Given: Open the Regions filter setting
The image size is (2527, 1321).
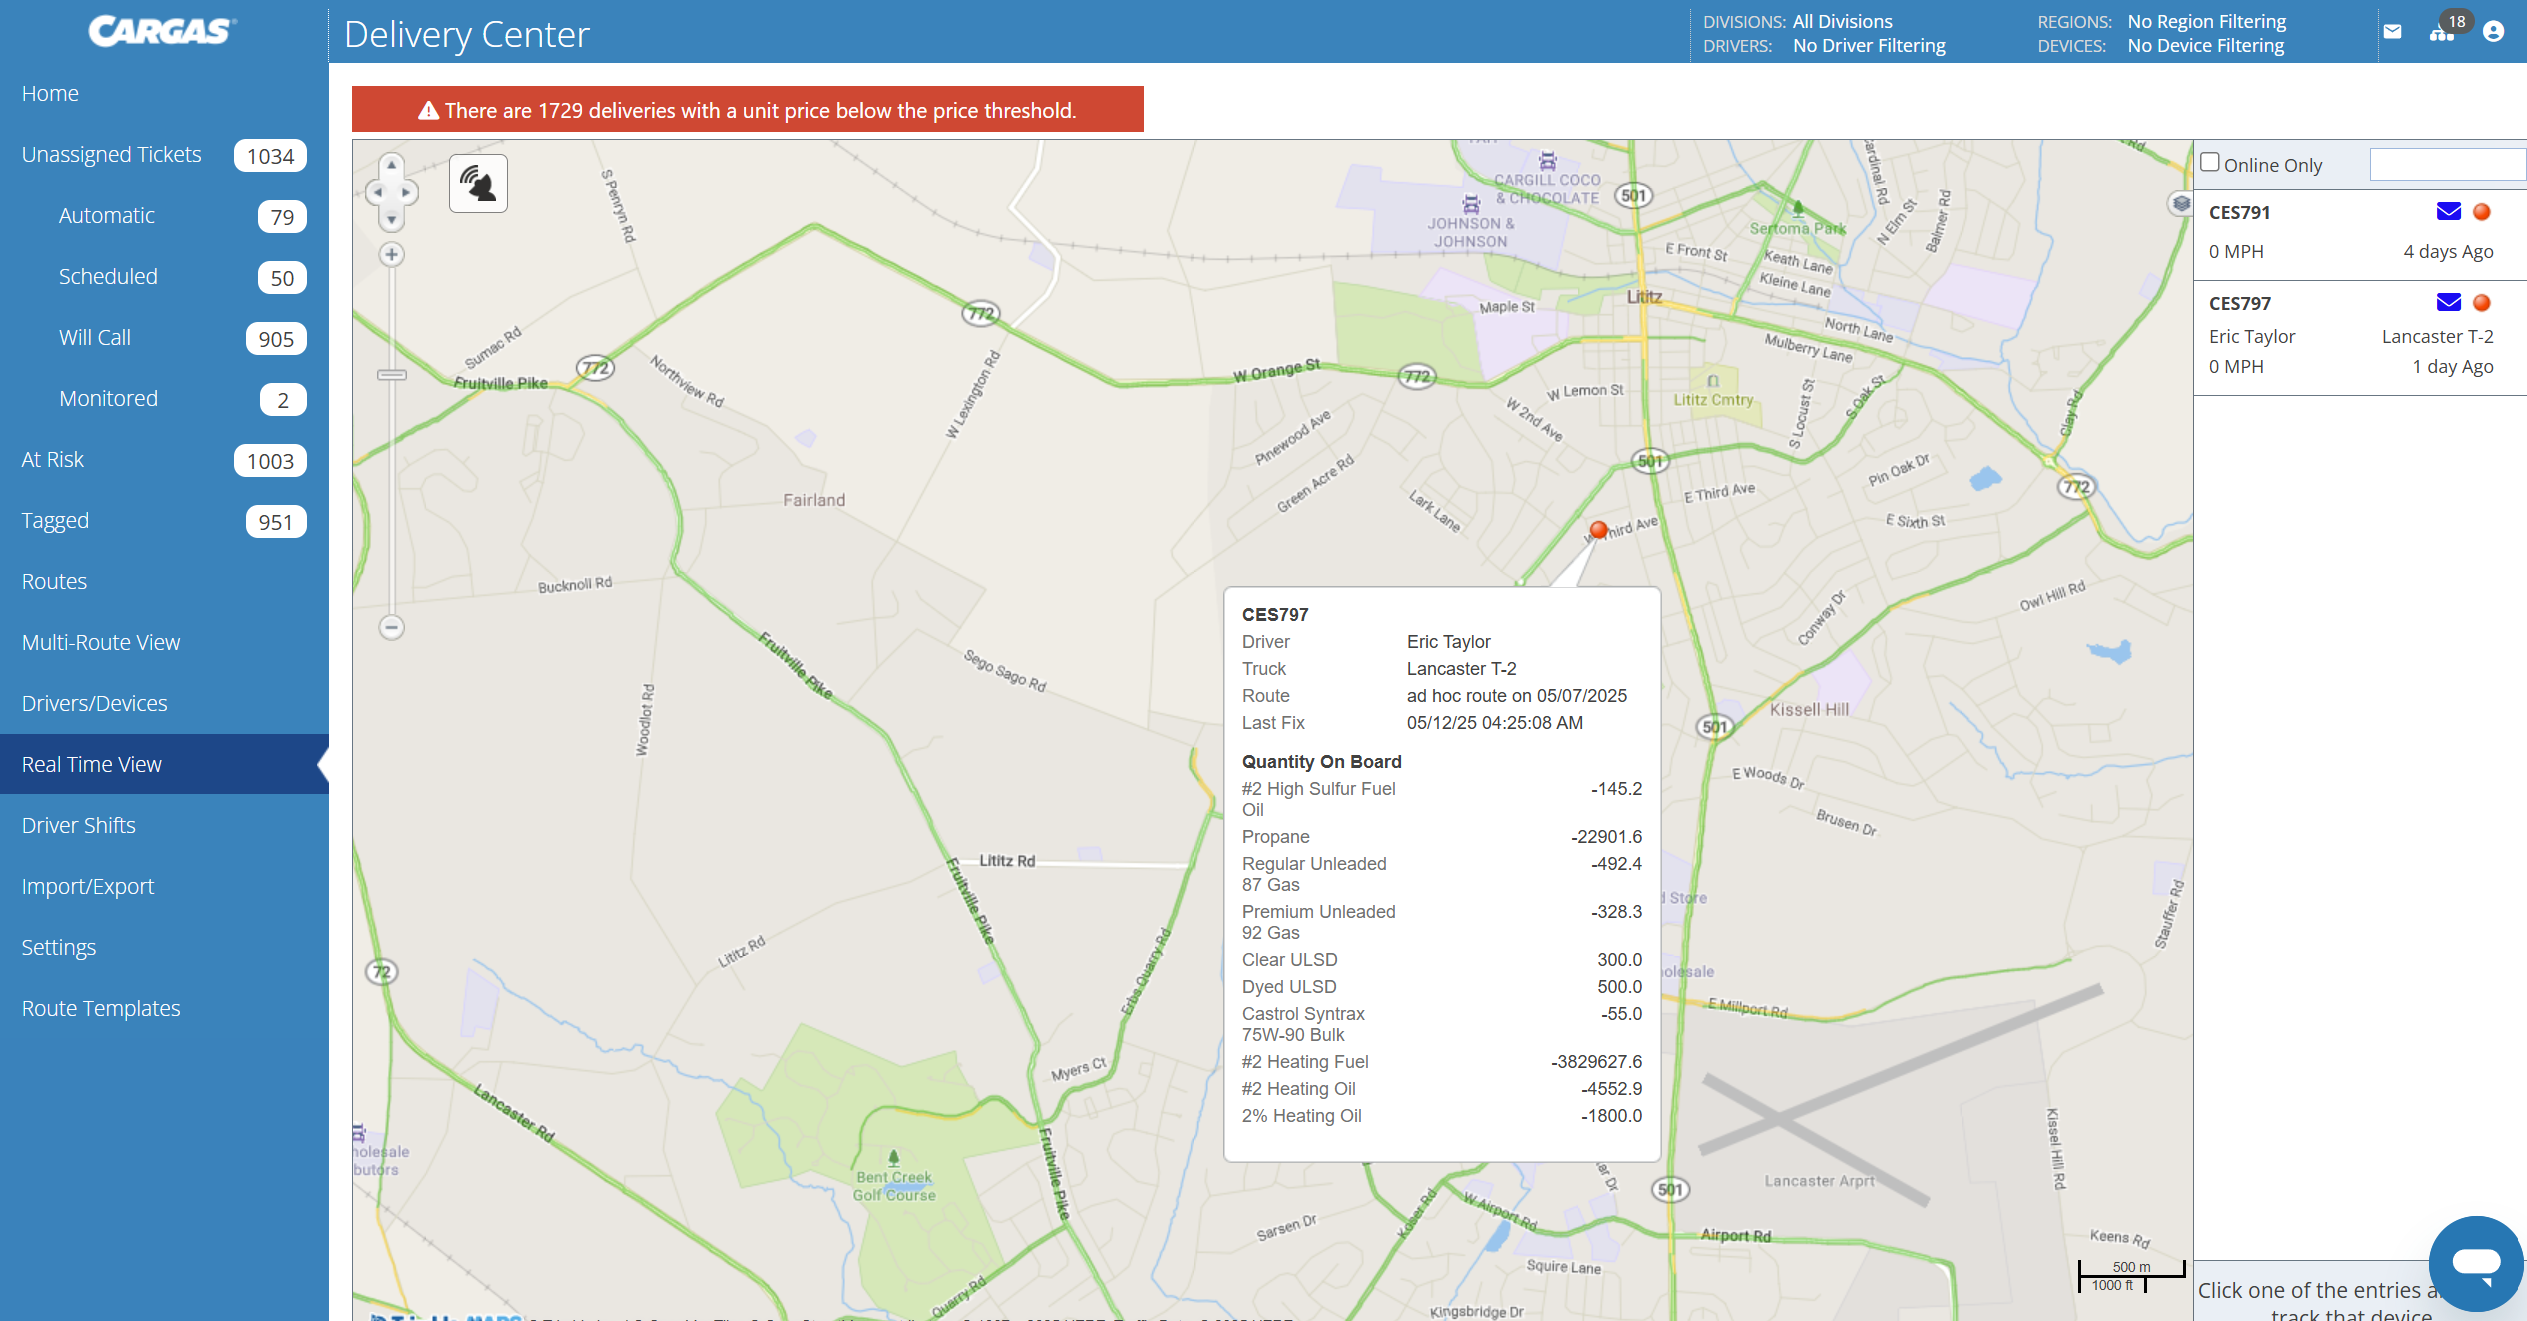Looking at the screenshot, I should click(x=2206, y=21).
